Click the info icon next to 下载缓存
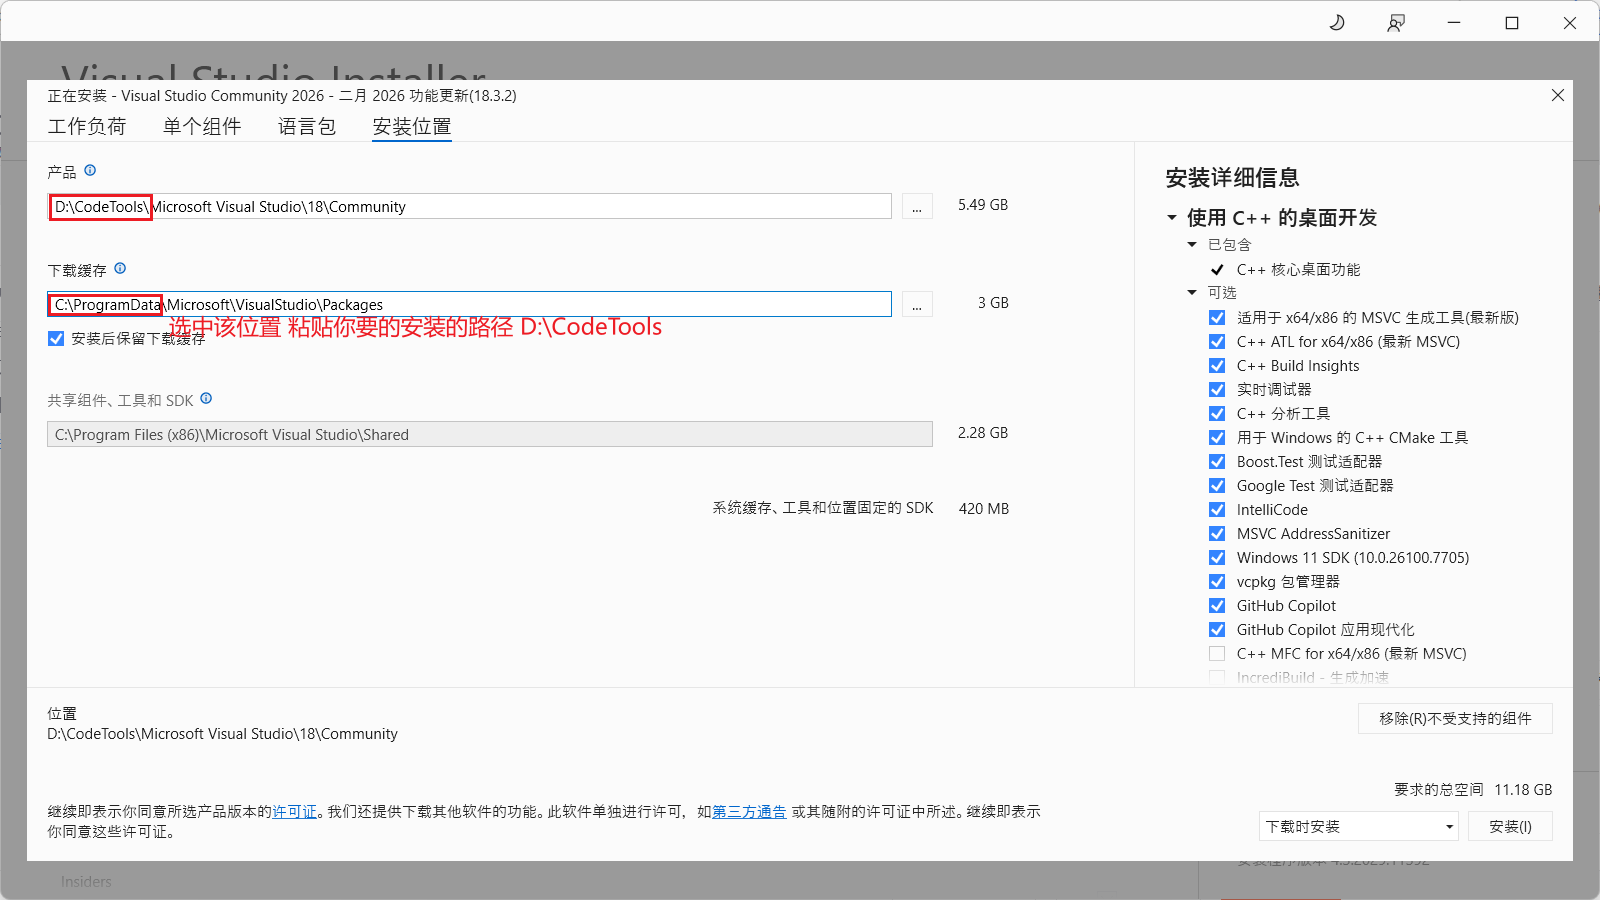 coord(120,268)
